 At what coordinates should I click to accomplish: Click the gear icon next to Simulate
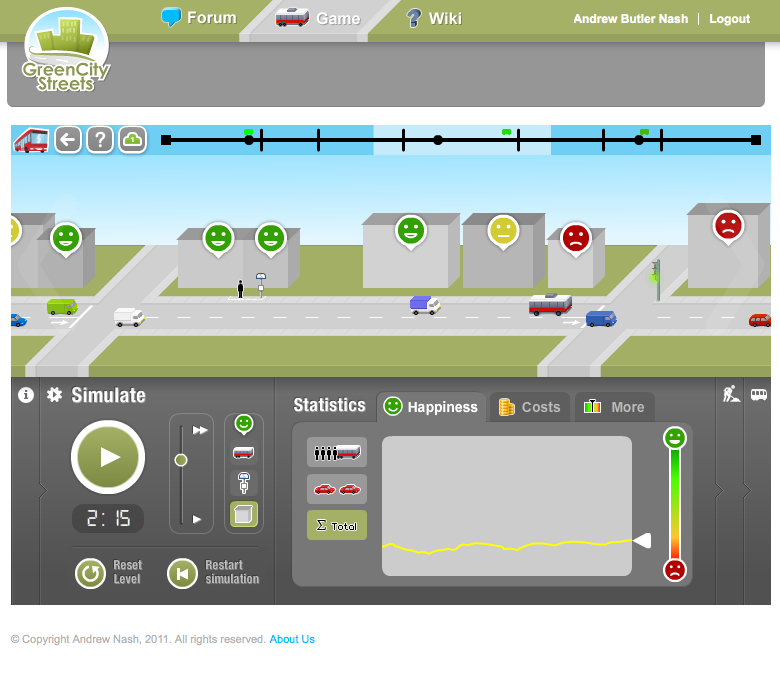(x=54, y=395)
